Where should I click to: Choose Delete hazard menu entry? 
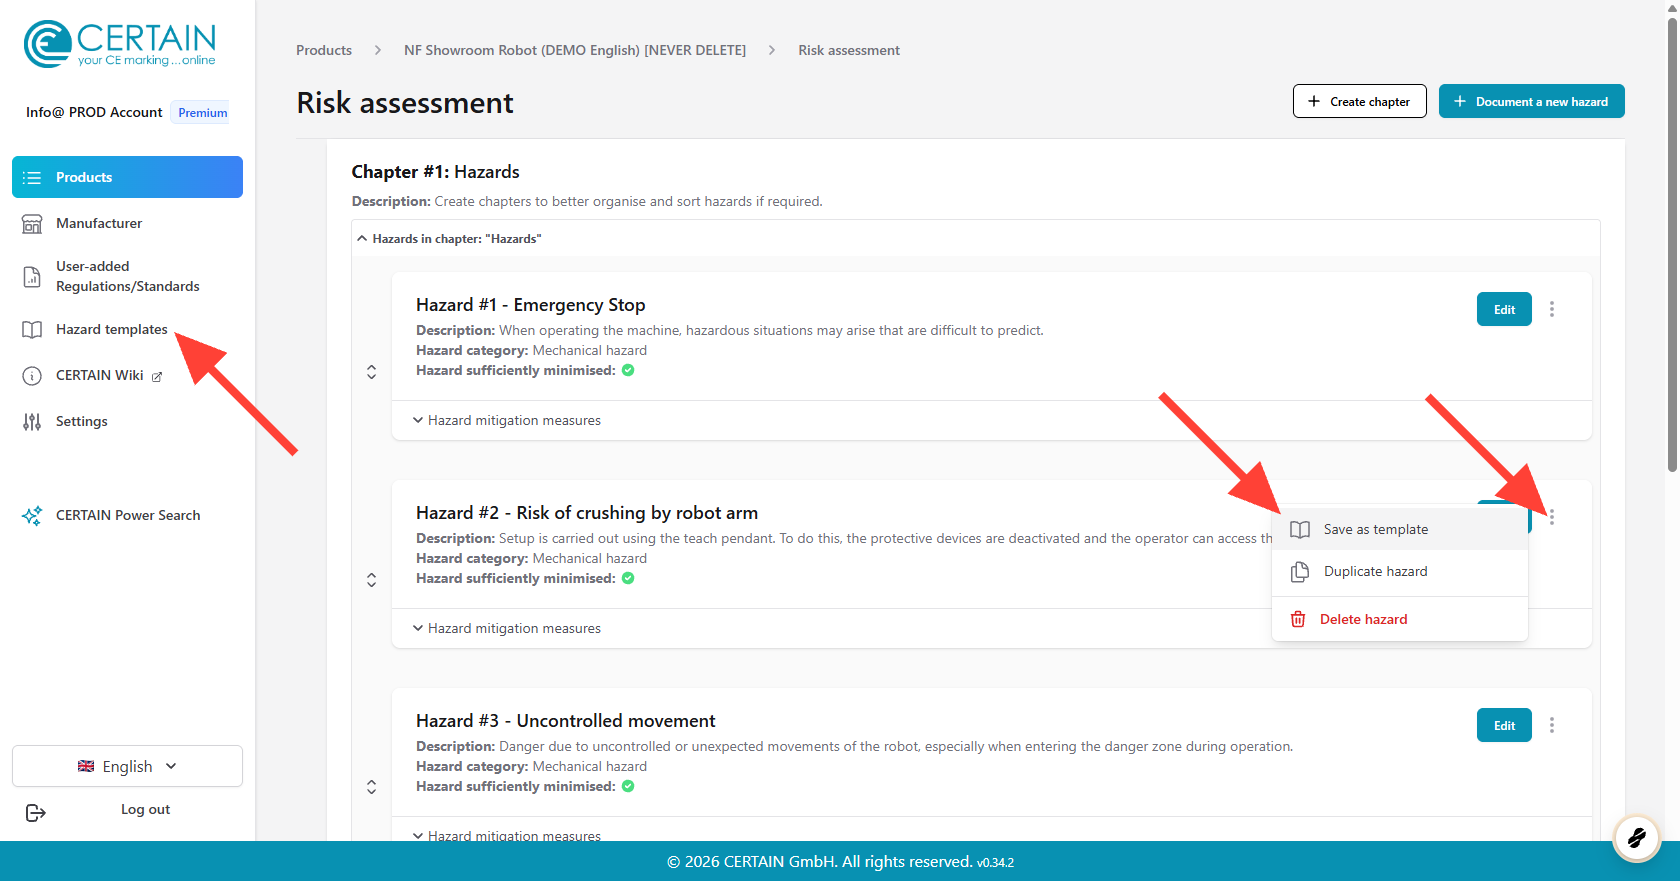1400,619
